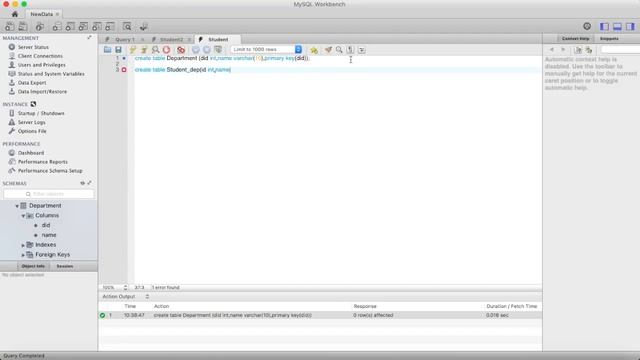Open the Snippets tab
Image resolution: width=640 pixels, height=360 pixels.
pyautogui.click(x=609, y=38)
